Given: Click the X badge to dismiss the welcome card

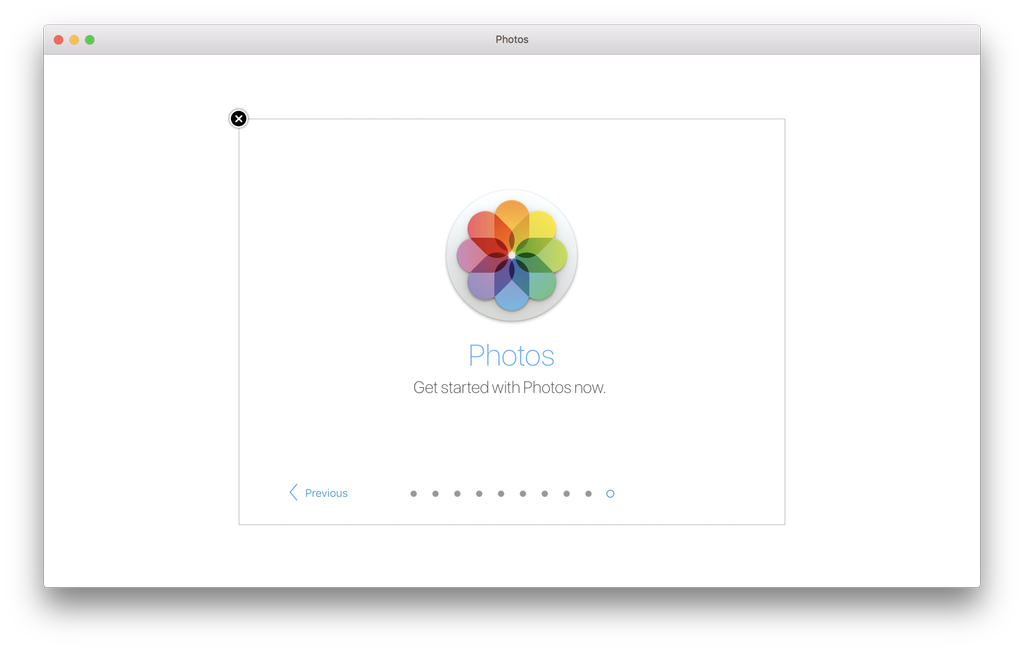Looking at the screenshot, I should tap(238, 117).
